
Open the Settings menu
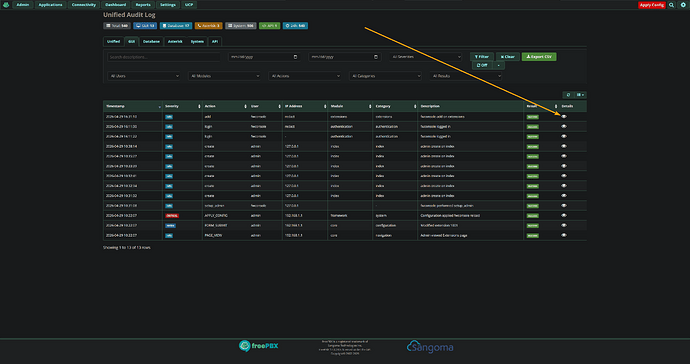click(168, 5)
